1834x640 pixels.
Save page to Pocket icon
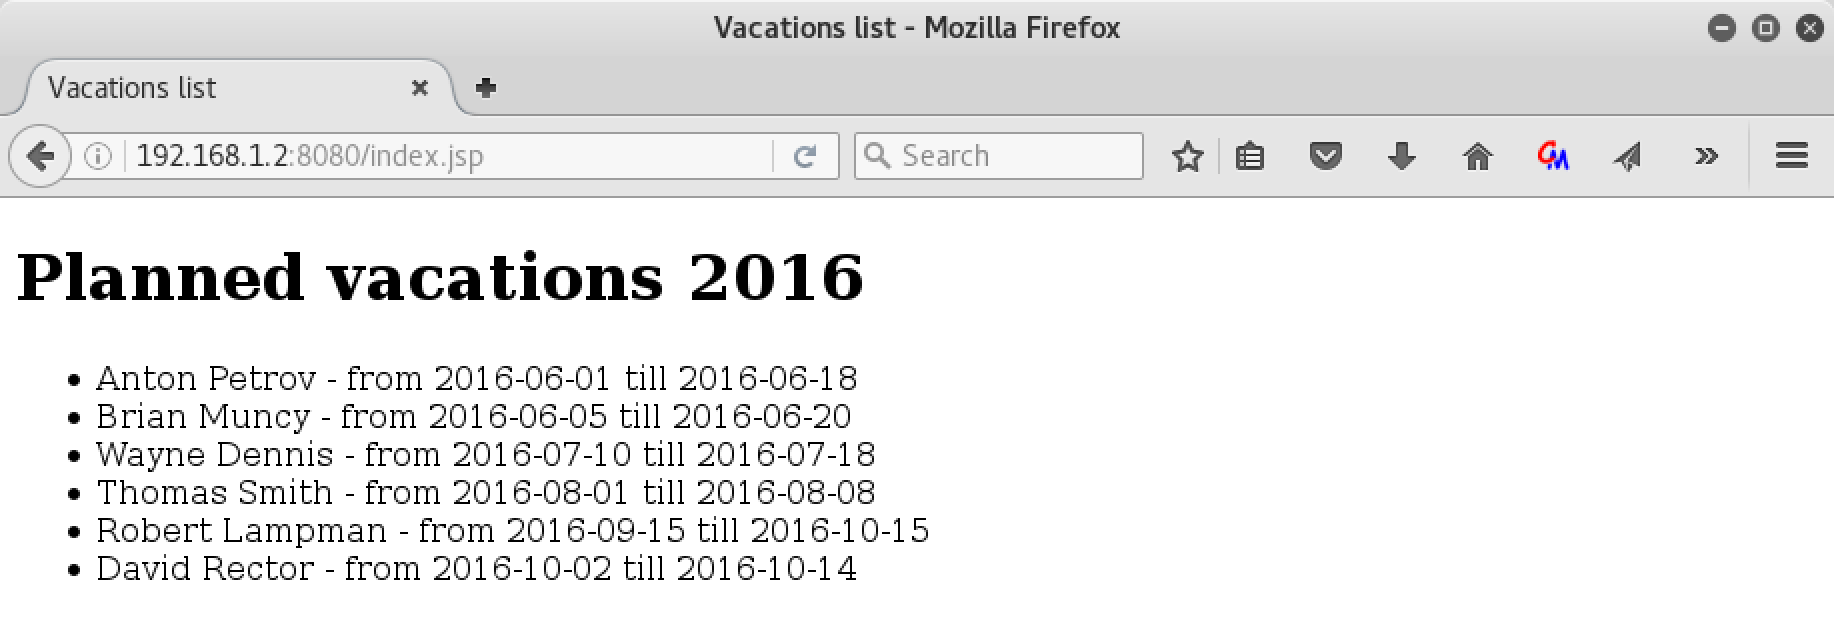[x=1325, y=156]
